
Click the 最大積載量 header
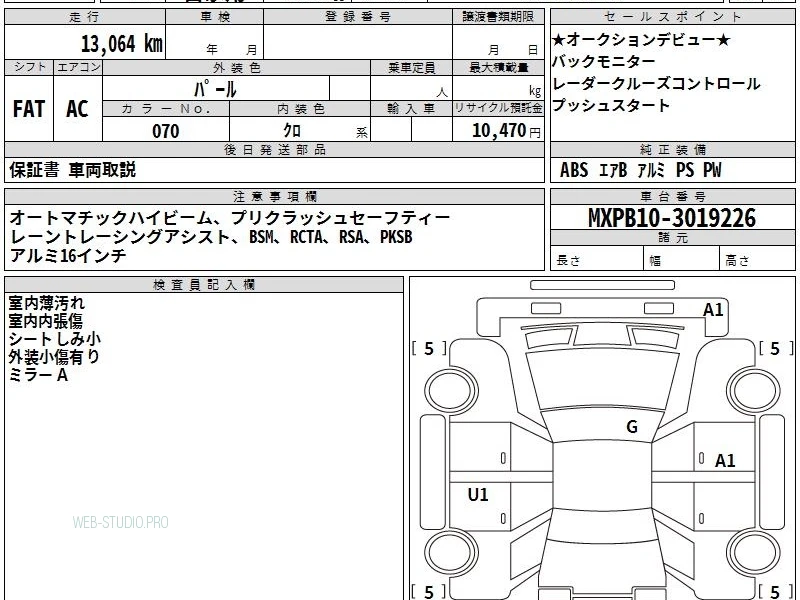(x=498, y=67)
